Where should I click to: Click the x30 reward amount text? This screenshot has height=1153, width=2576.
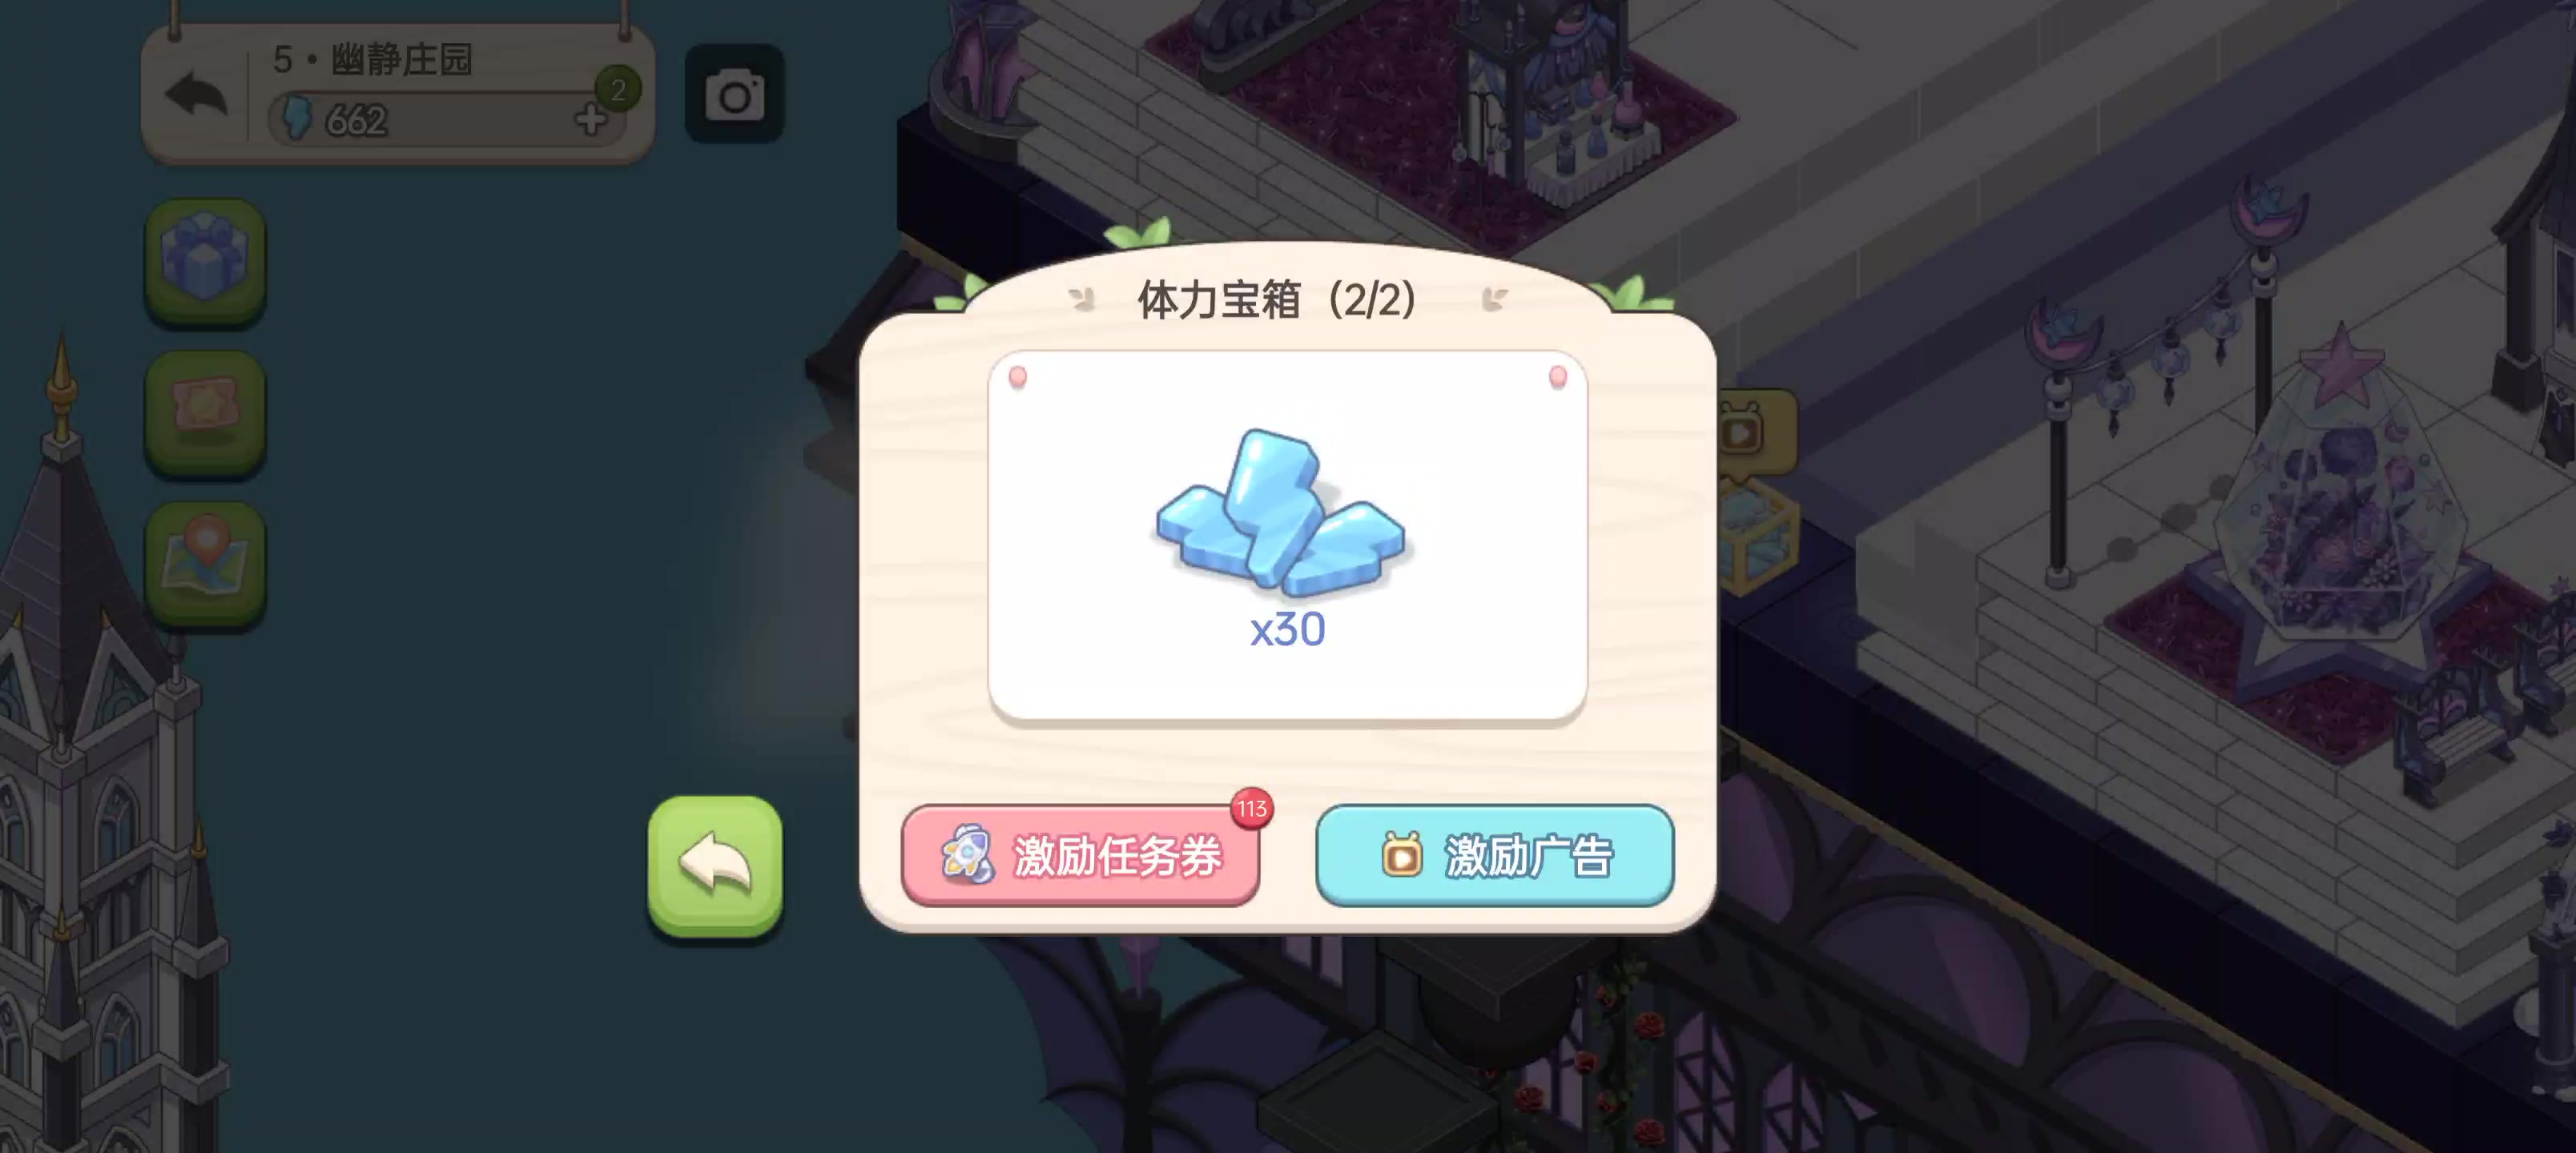tap(1288, 630)
